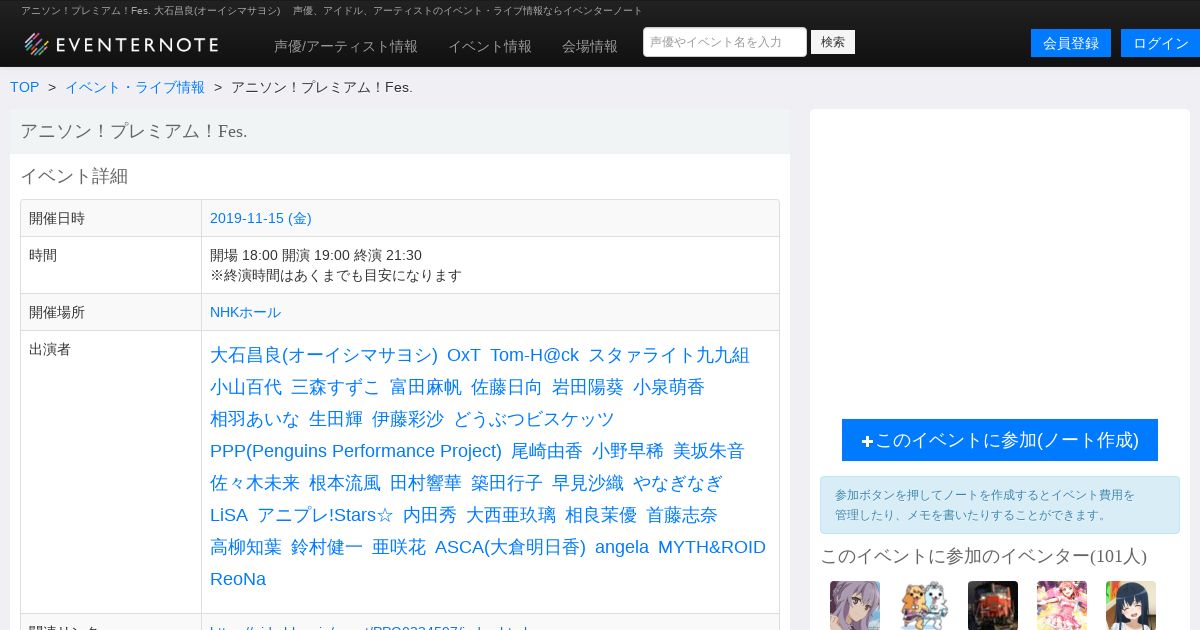The width and height of the screenshot is (1200, 630).
Task: Open performer 根本流風
Action: click(x=345, y=483)
